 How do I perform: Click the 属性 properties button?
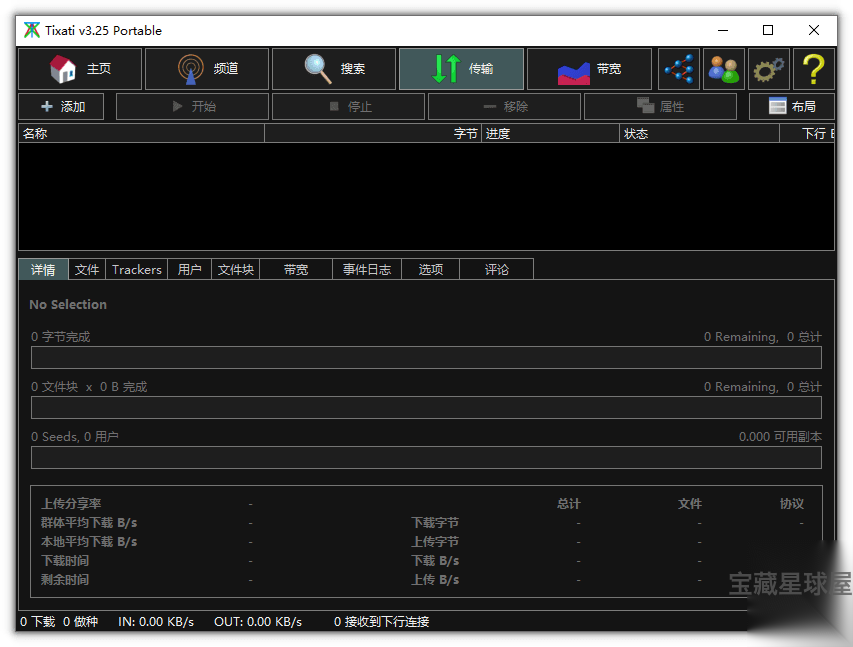pos(660,107)
